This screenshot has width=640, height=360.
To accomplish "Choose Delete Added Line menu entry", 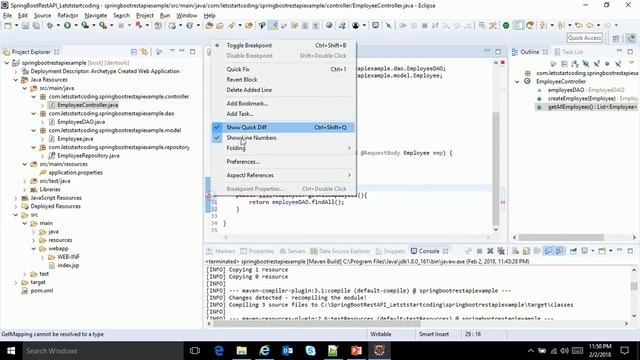I will pos(283,90).
